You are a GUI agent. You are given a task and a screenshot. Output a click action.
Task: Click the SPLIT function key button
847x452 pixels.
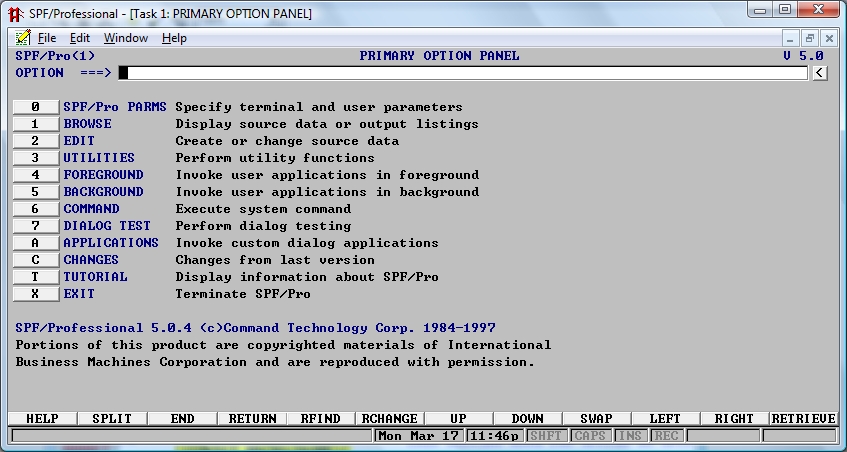coord(112,419)
